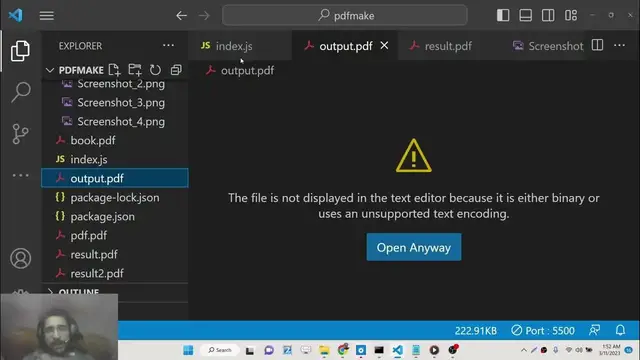
Task: Open result2.pdf in Explorer
Action: pyautogui.click(x=115, y=273)
